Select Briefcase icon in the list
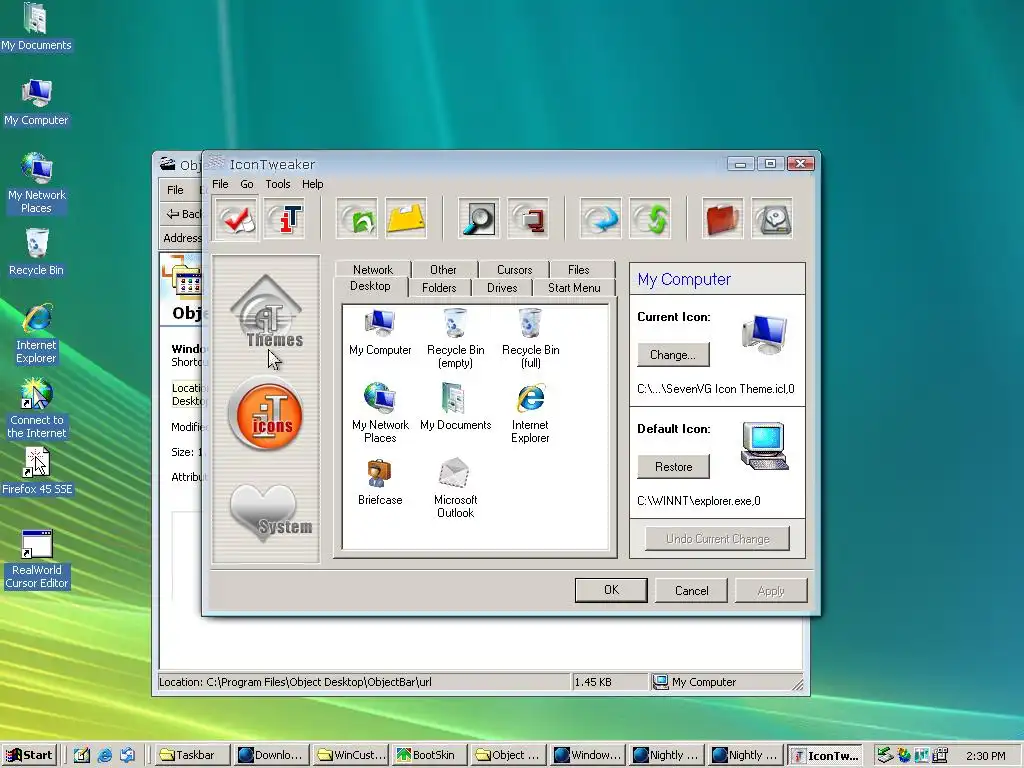Screen dimensions: 1024x768 [380, 482]
